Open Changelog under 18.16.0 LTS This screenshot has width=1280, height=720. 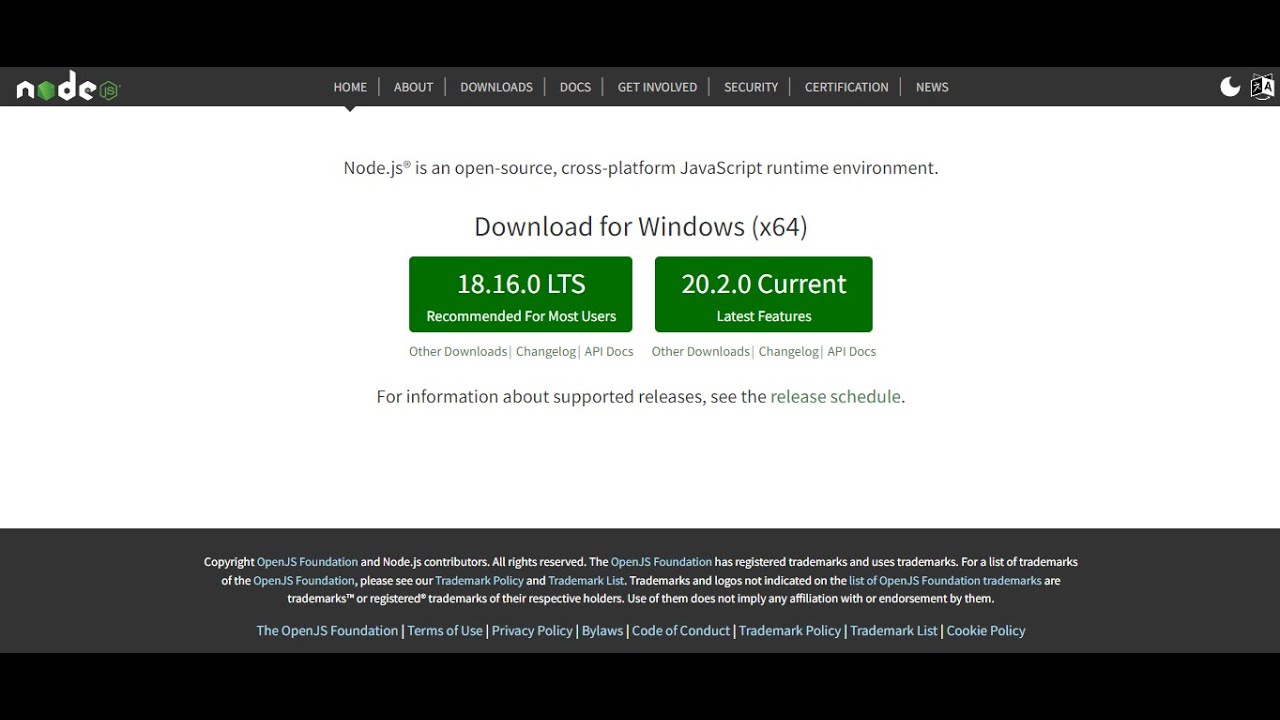546,351
